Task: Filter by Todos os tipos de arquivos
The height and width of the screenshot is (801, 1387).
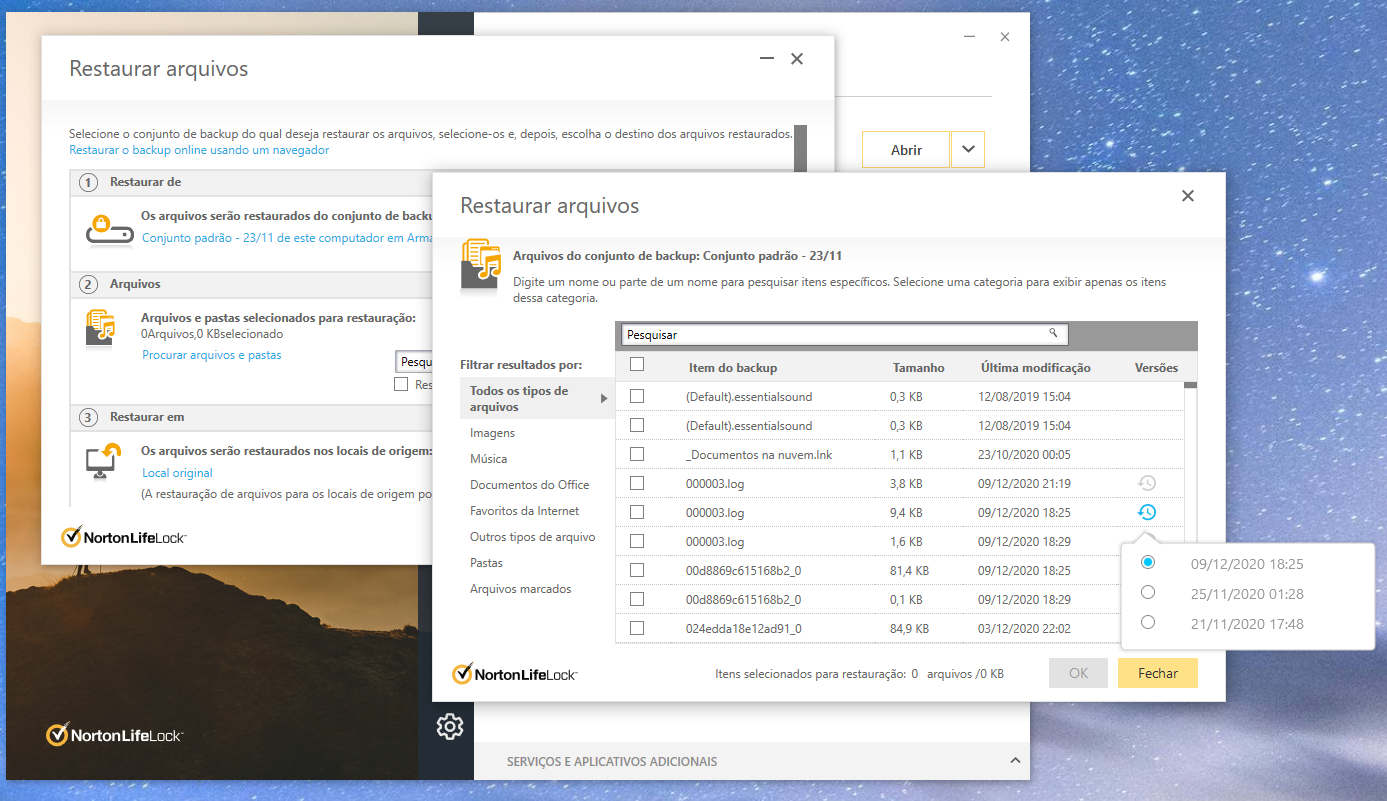Action: pyautogui.click(x=539, y=399)
